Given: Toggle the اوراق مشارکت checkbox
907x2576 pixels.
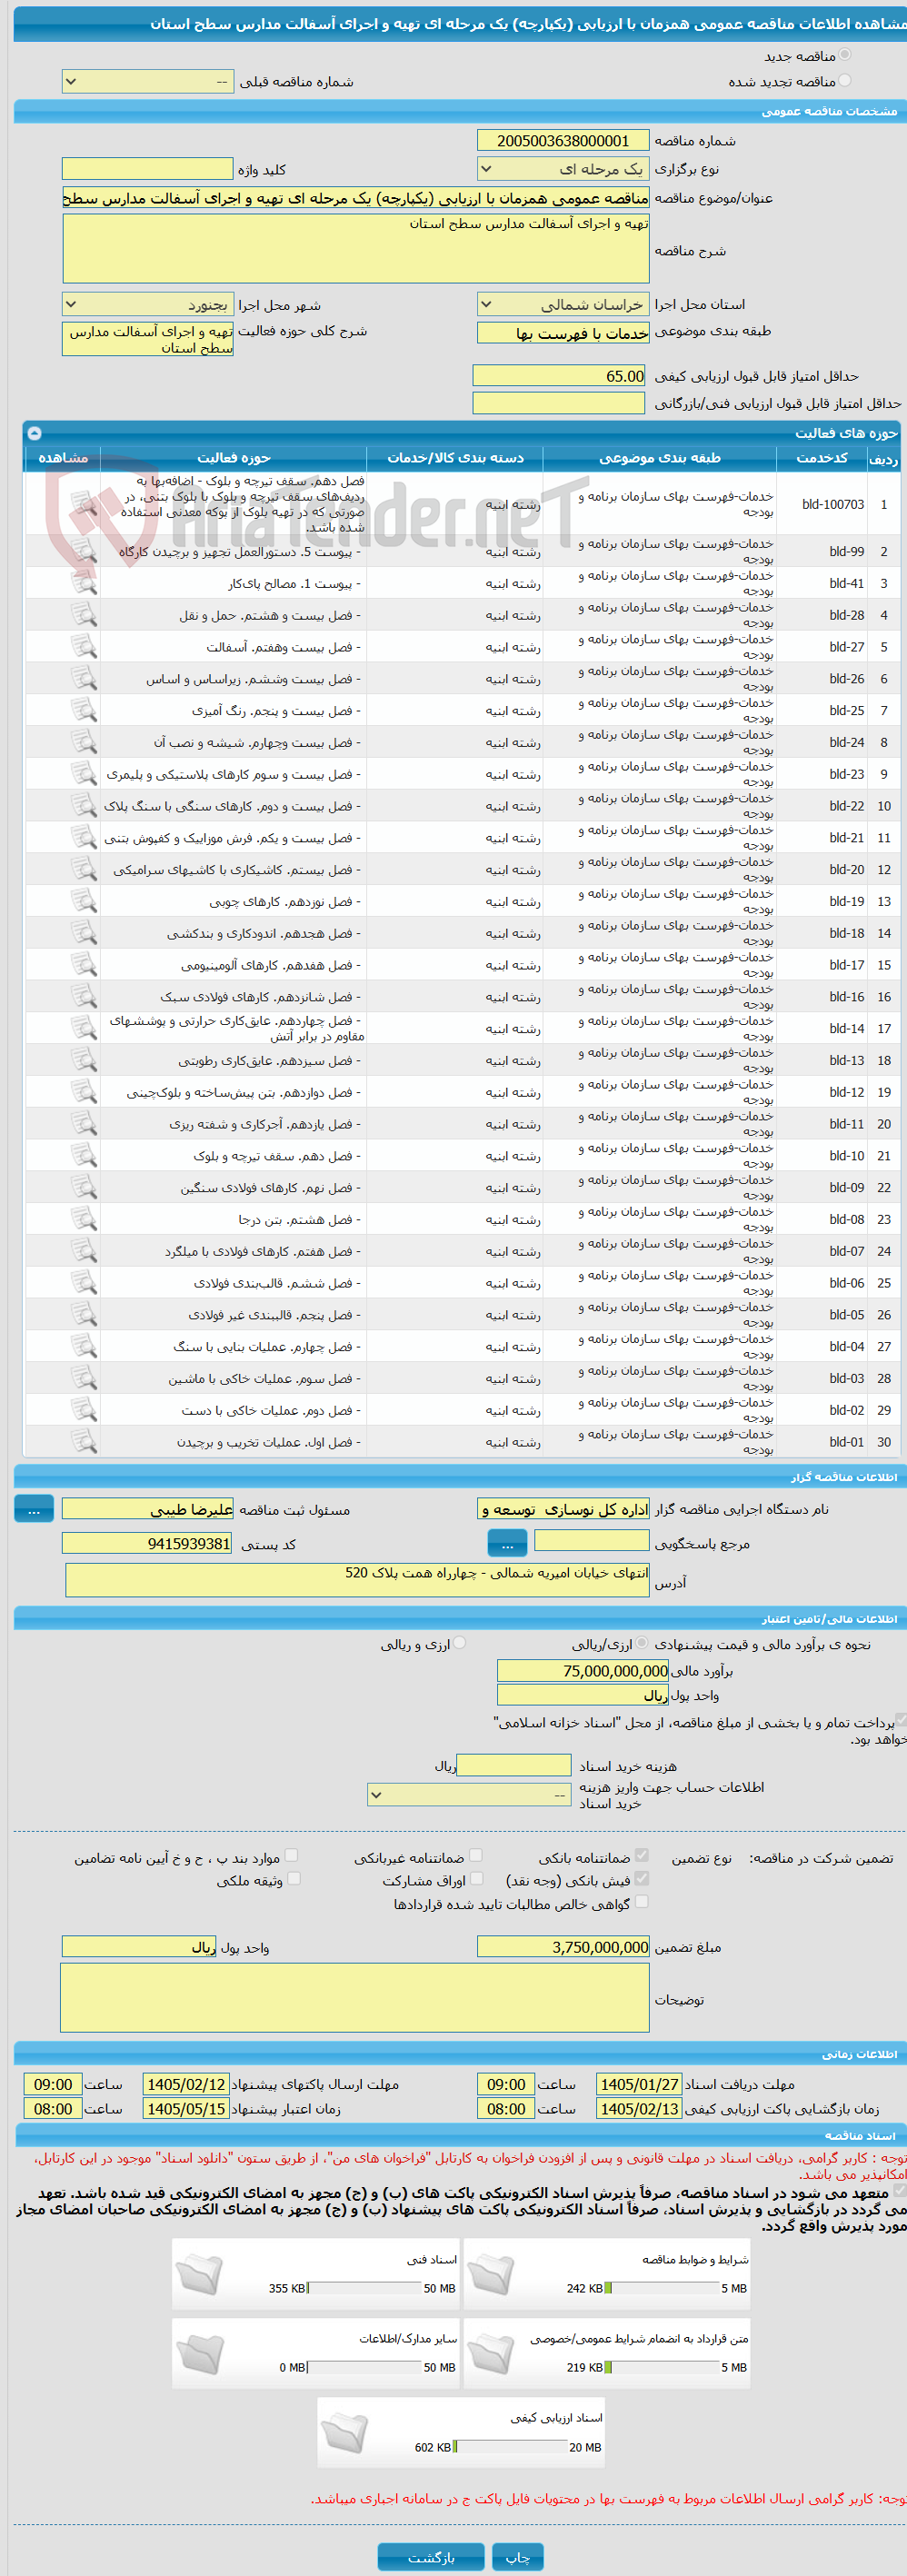Looking at the screenshot, I should tap(477, 1878).
